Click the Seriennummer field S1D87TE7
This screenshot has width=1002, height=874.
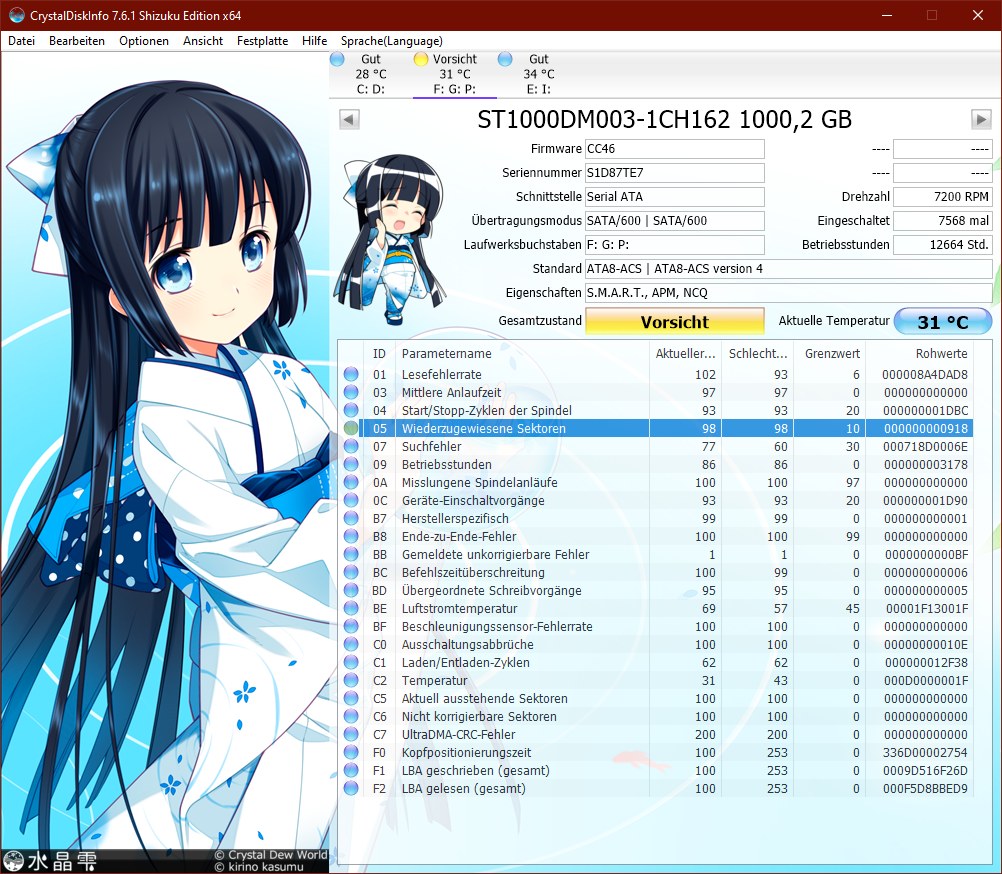[675, 173]
